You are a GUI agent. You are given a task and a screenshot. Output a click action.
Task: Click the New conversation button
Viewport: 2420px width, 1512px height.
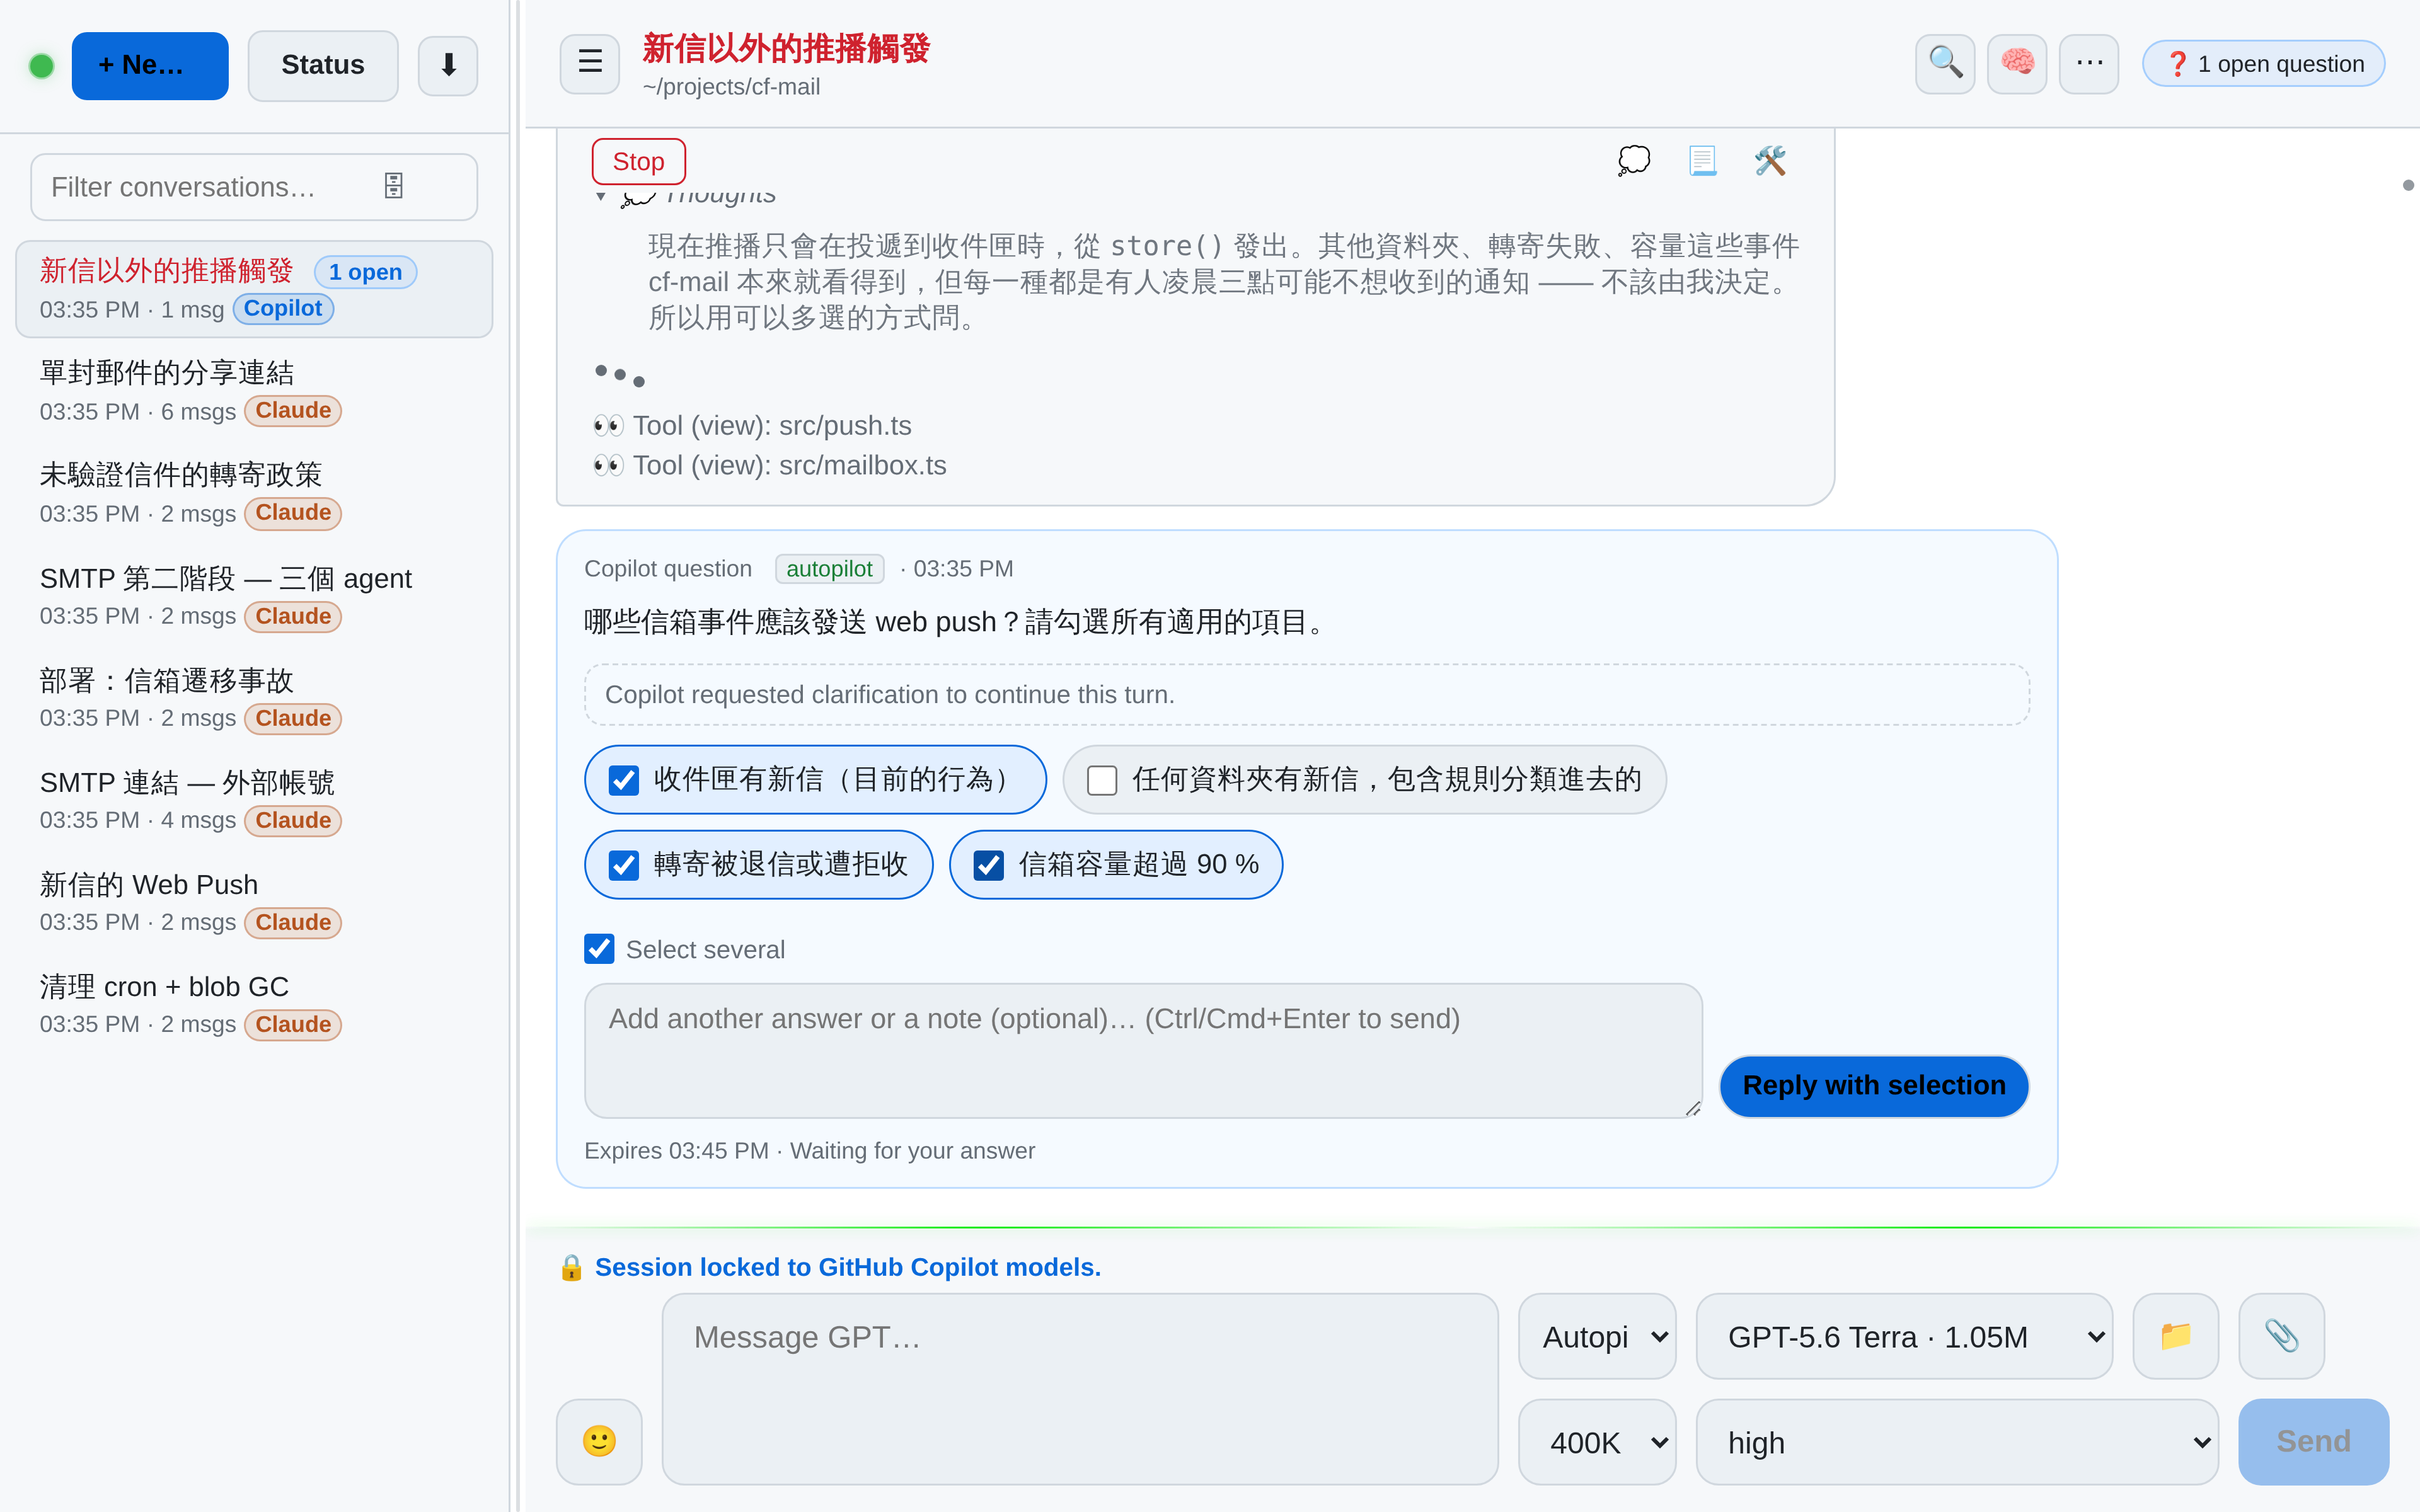tap(150, 65)
